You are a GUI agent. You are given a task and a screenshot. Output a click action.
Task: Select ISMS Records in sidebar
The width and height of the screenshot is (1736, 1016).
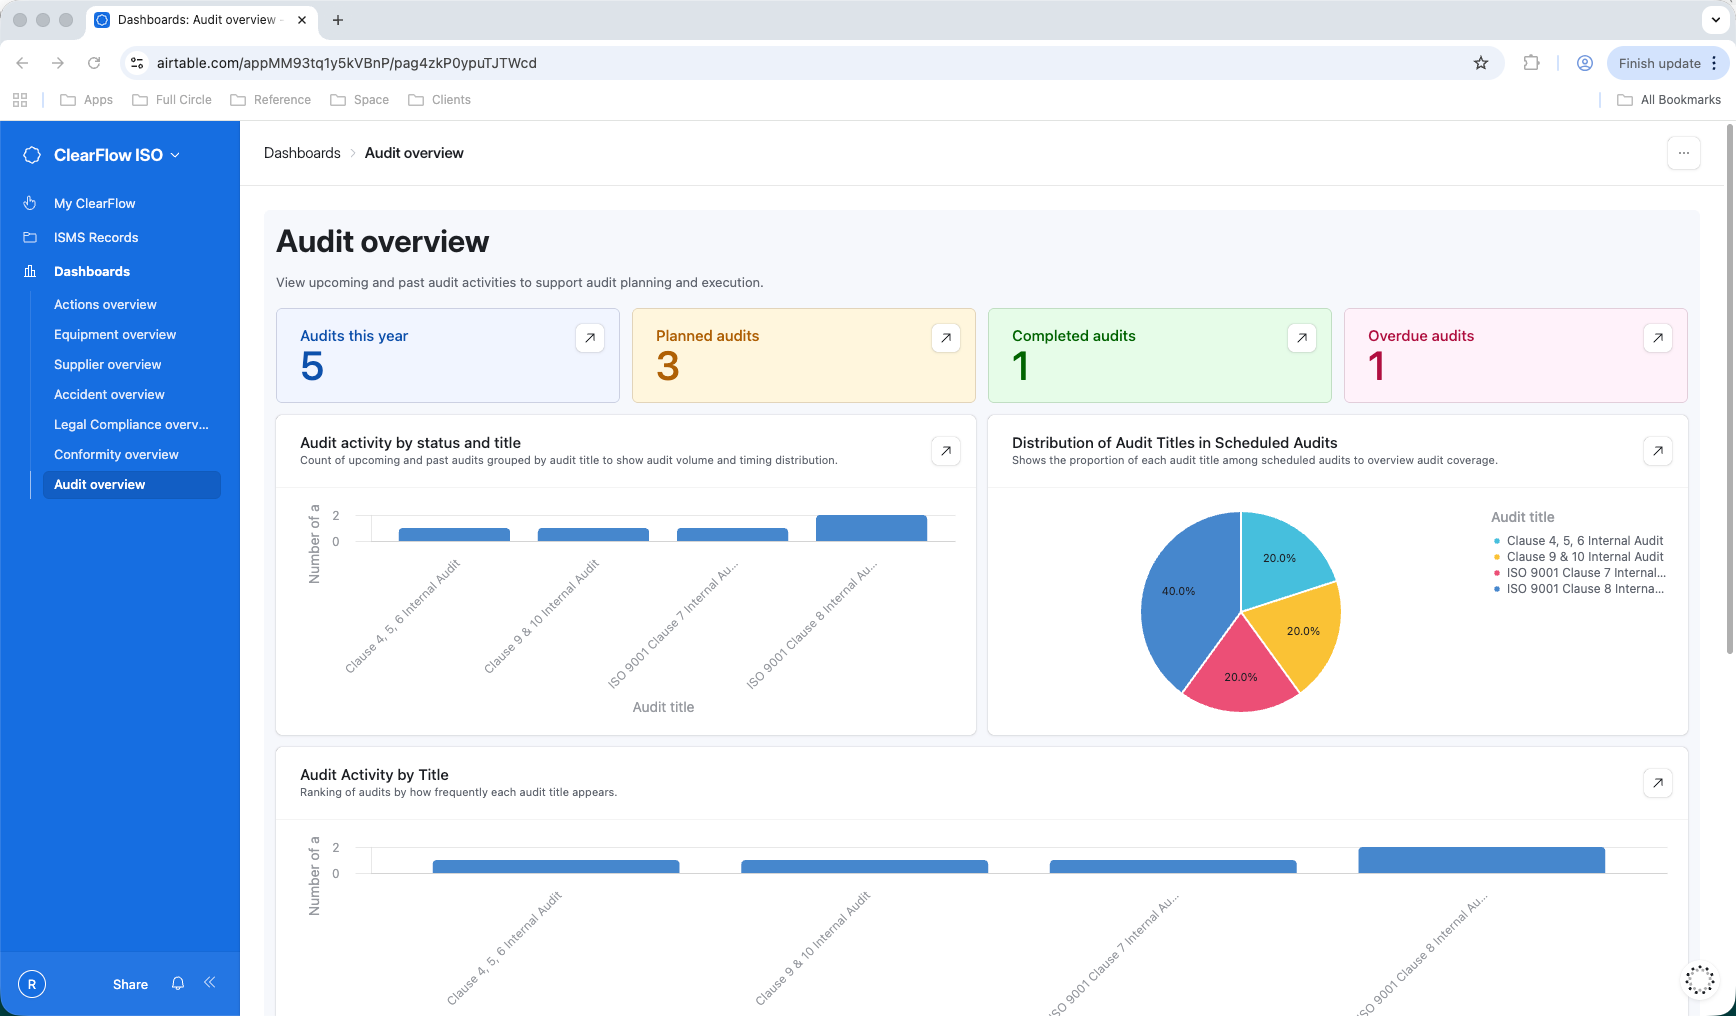click(96, 238)
